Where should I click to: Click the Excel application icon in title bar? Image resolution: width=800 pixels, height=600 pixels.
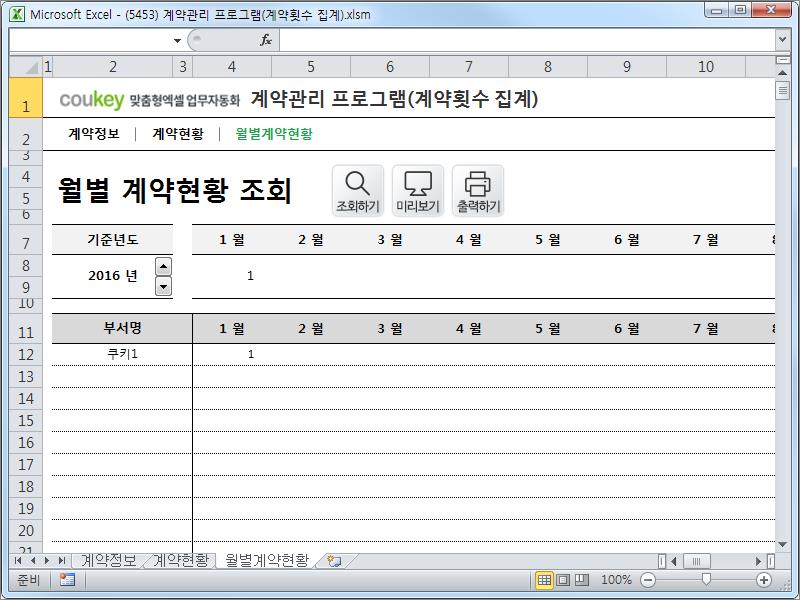16,14
